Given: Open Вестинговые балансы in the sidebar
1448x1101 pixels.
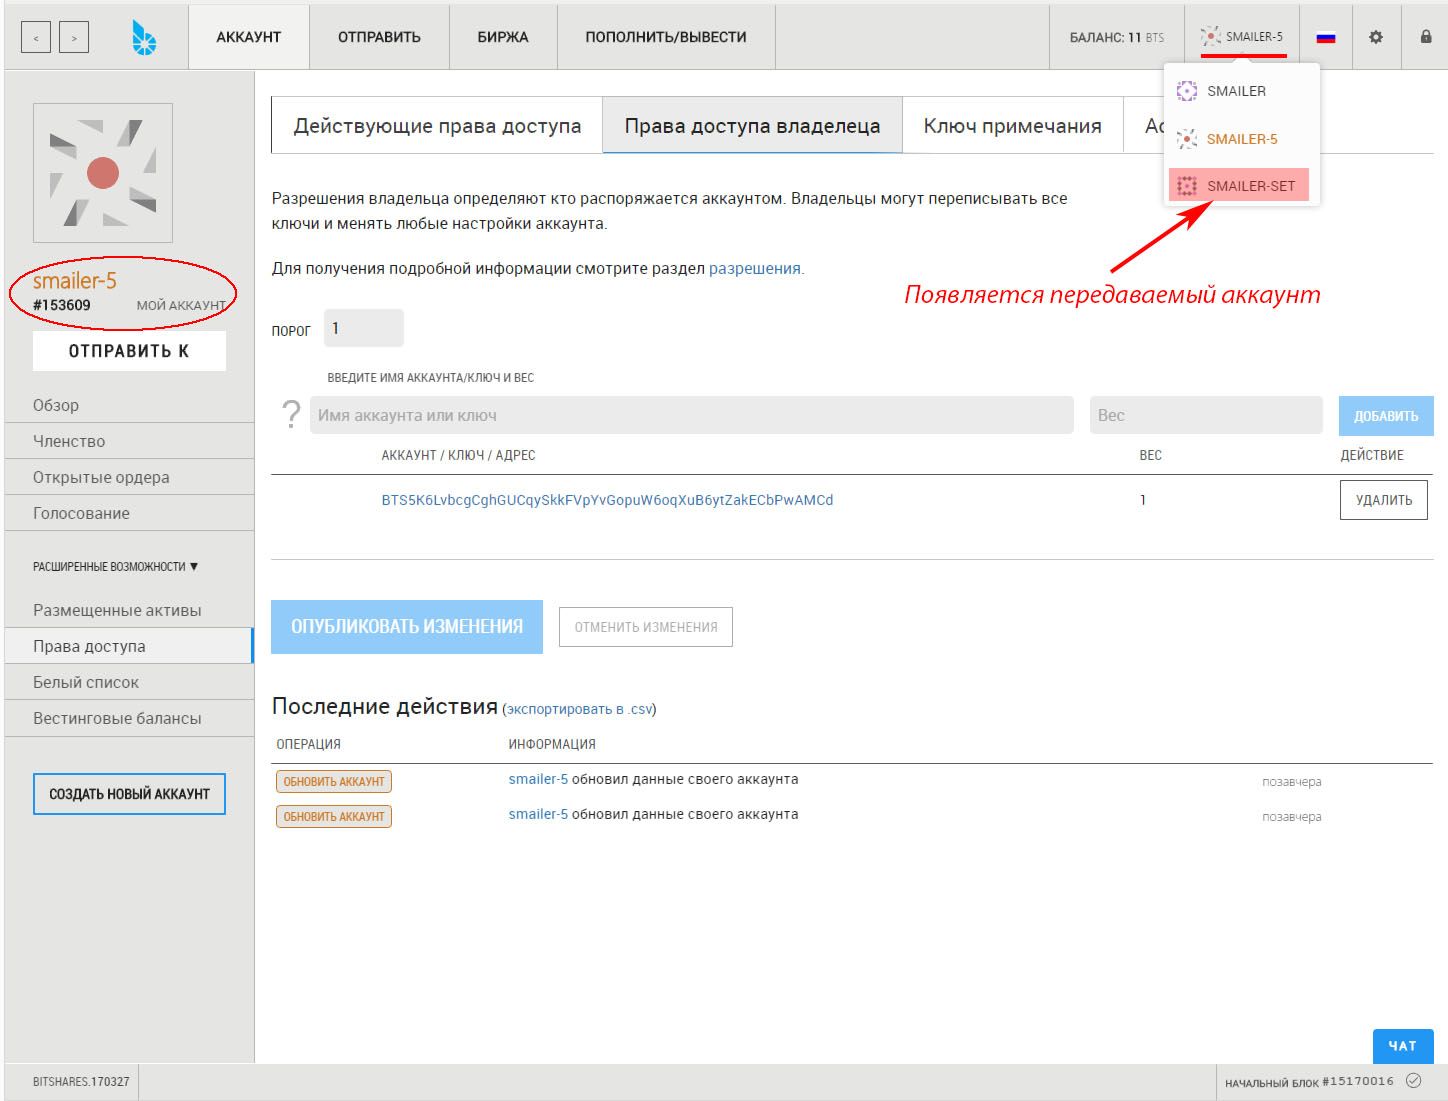Looking at the screenshot, I should pos(129,718).
